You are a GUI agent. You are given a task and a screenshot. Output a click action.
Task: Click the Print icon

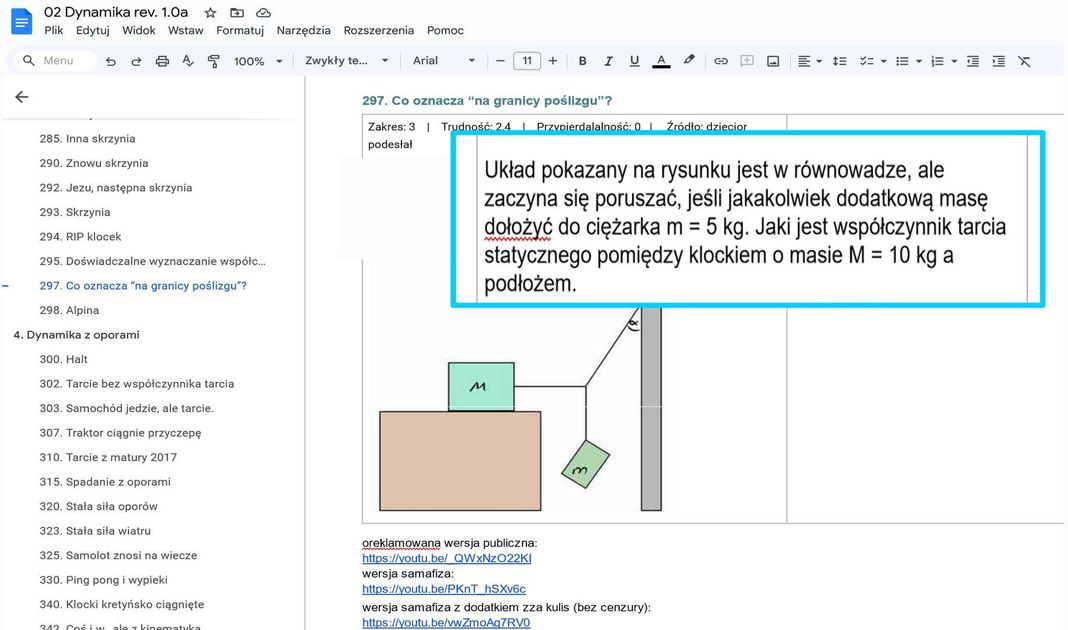pos(162,61)
